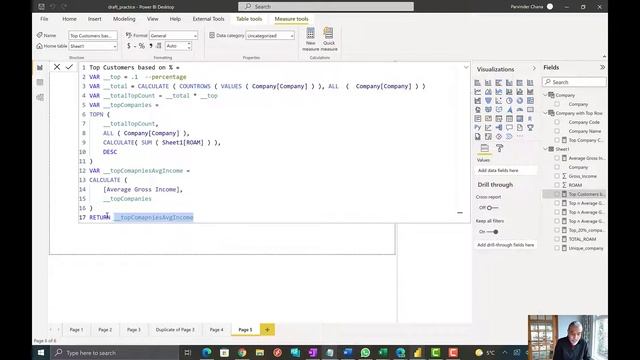Select the card visual icon

tap(530, 109)
